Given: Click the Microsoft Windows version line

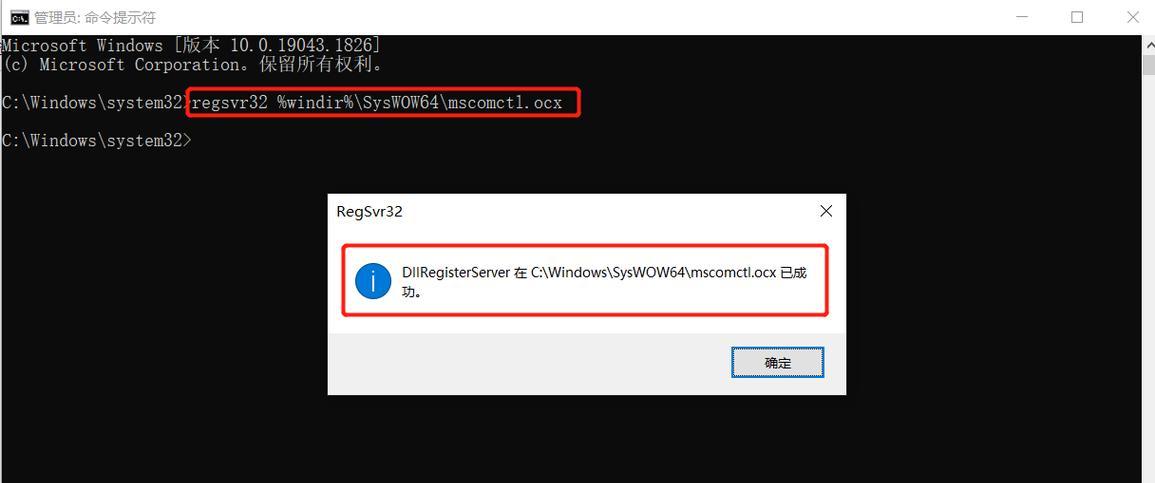Looking at the screenshot, I should click(x=191, y=46).
